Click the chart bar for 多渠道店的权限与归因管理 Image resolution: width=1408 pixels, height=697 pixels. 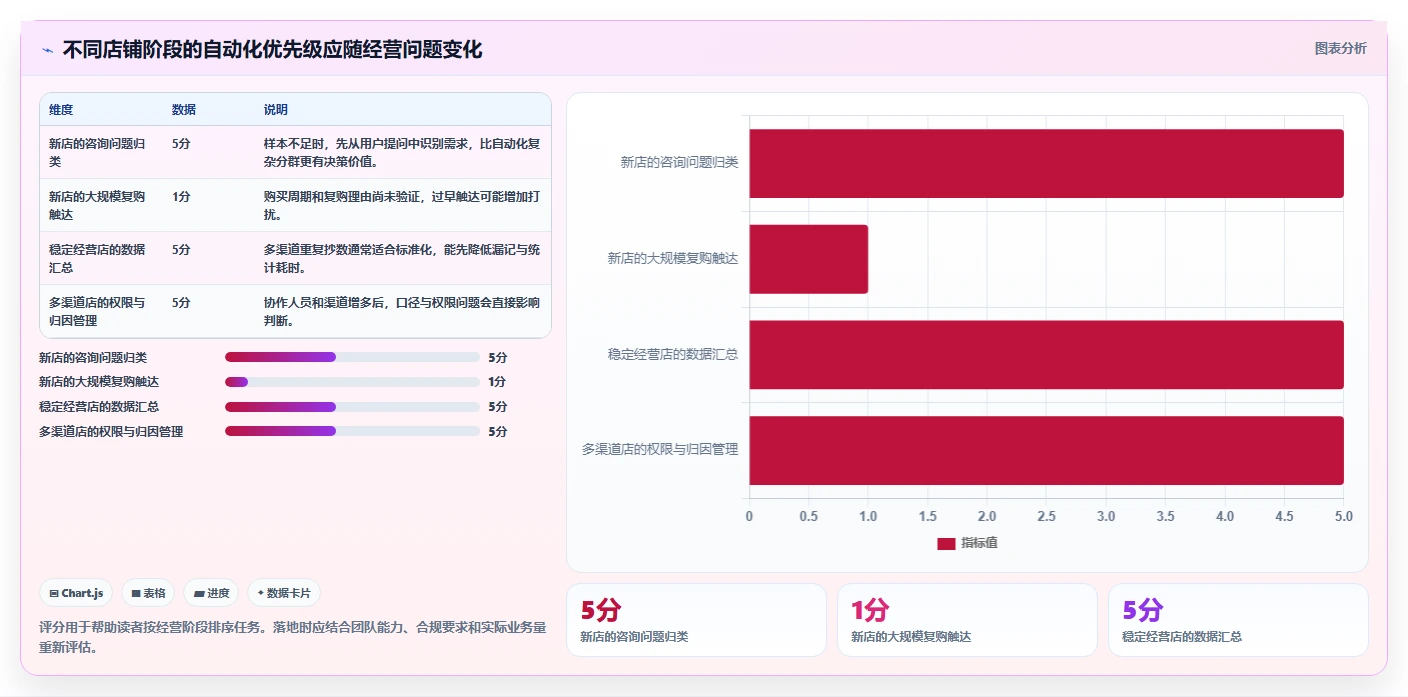pos(1046,450)
